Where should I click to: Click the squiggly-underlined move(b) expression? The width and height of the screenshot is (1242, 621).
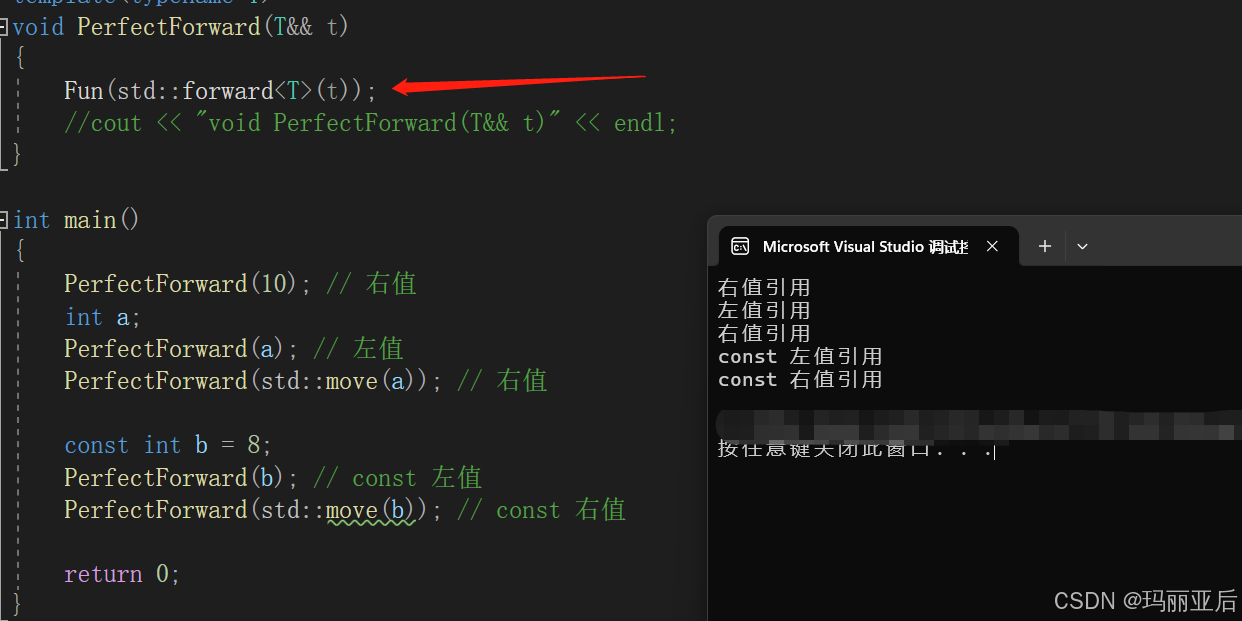click(370, 510)
